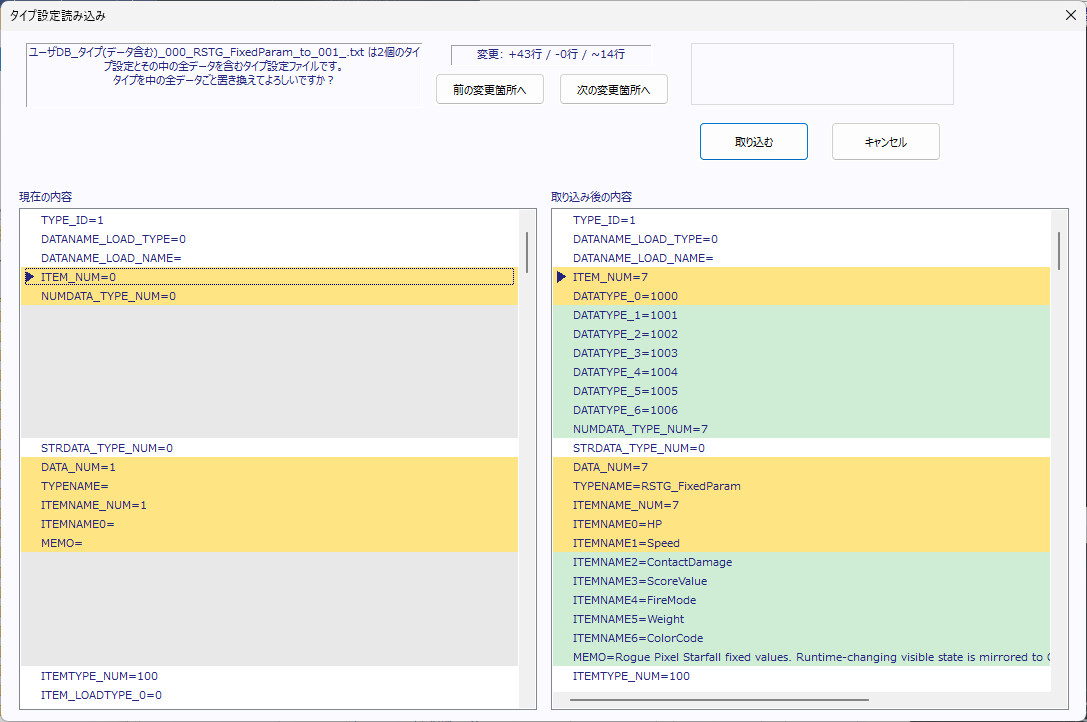Viewport: 1087px width, 722px height.
Task: Select DATA_NUM=1 row
Action: click(269, 467)
